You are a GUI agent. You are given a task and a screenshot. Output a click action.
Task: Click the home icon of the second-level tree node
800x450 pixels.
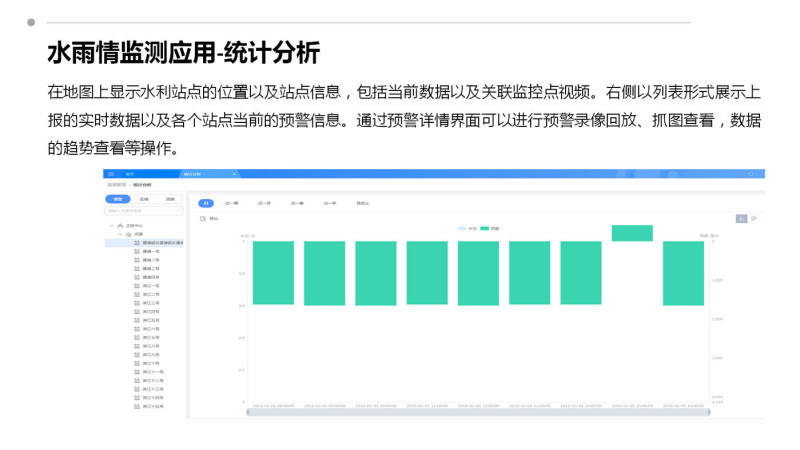pos(130,234)
